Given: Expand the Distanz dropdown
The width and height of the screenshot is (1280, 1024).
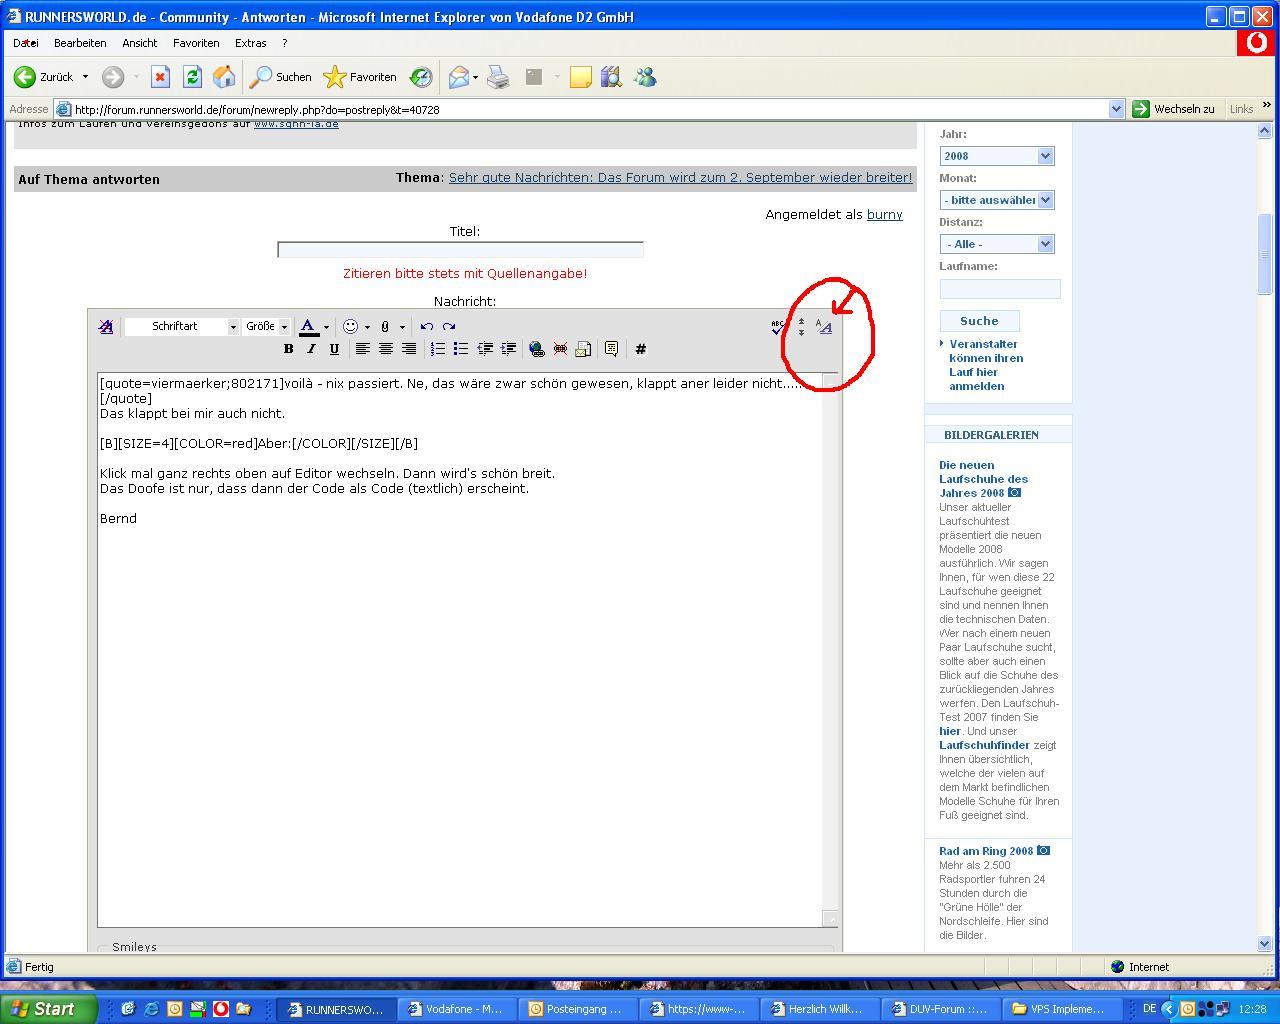Looking at the screenshot, I should pyautogui.click(x=996, y=244).
